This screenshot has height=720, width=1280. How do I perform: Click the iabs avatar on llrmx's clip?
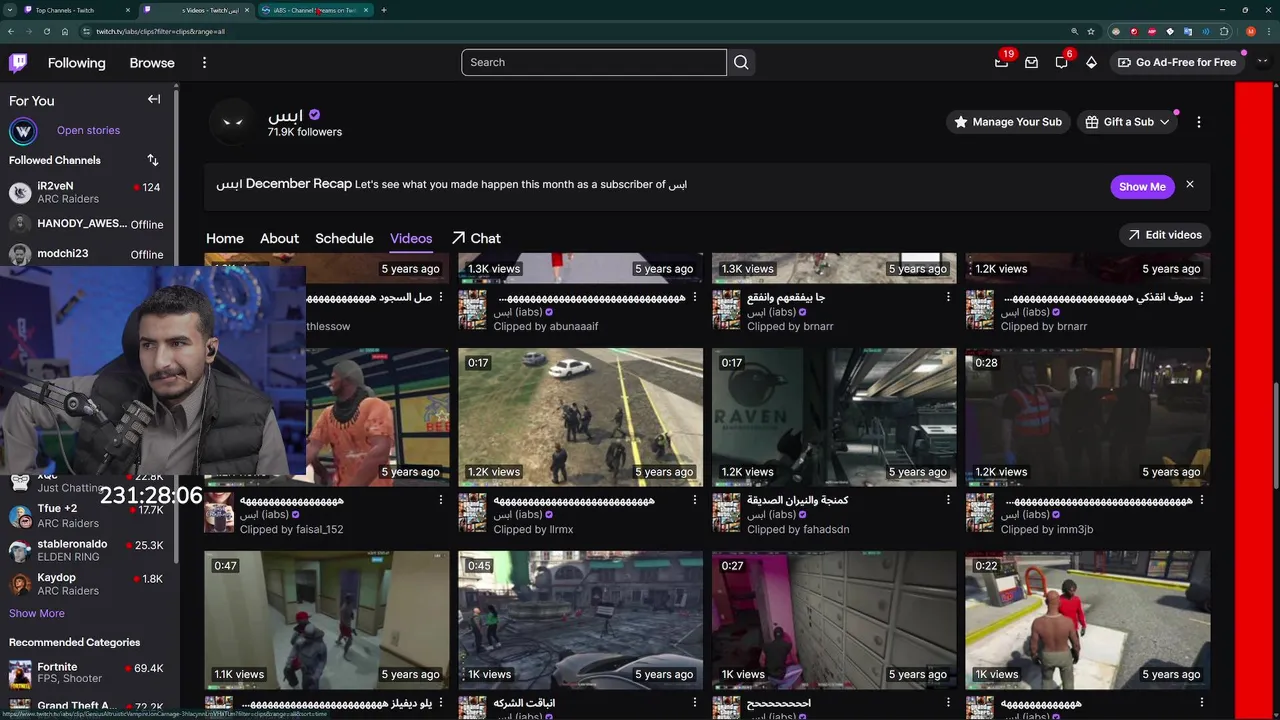pos(472,513)
